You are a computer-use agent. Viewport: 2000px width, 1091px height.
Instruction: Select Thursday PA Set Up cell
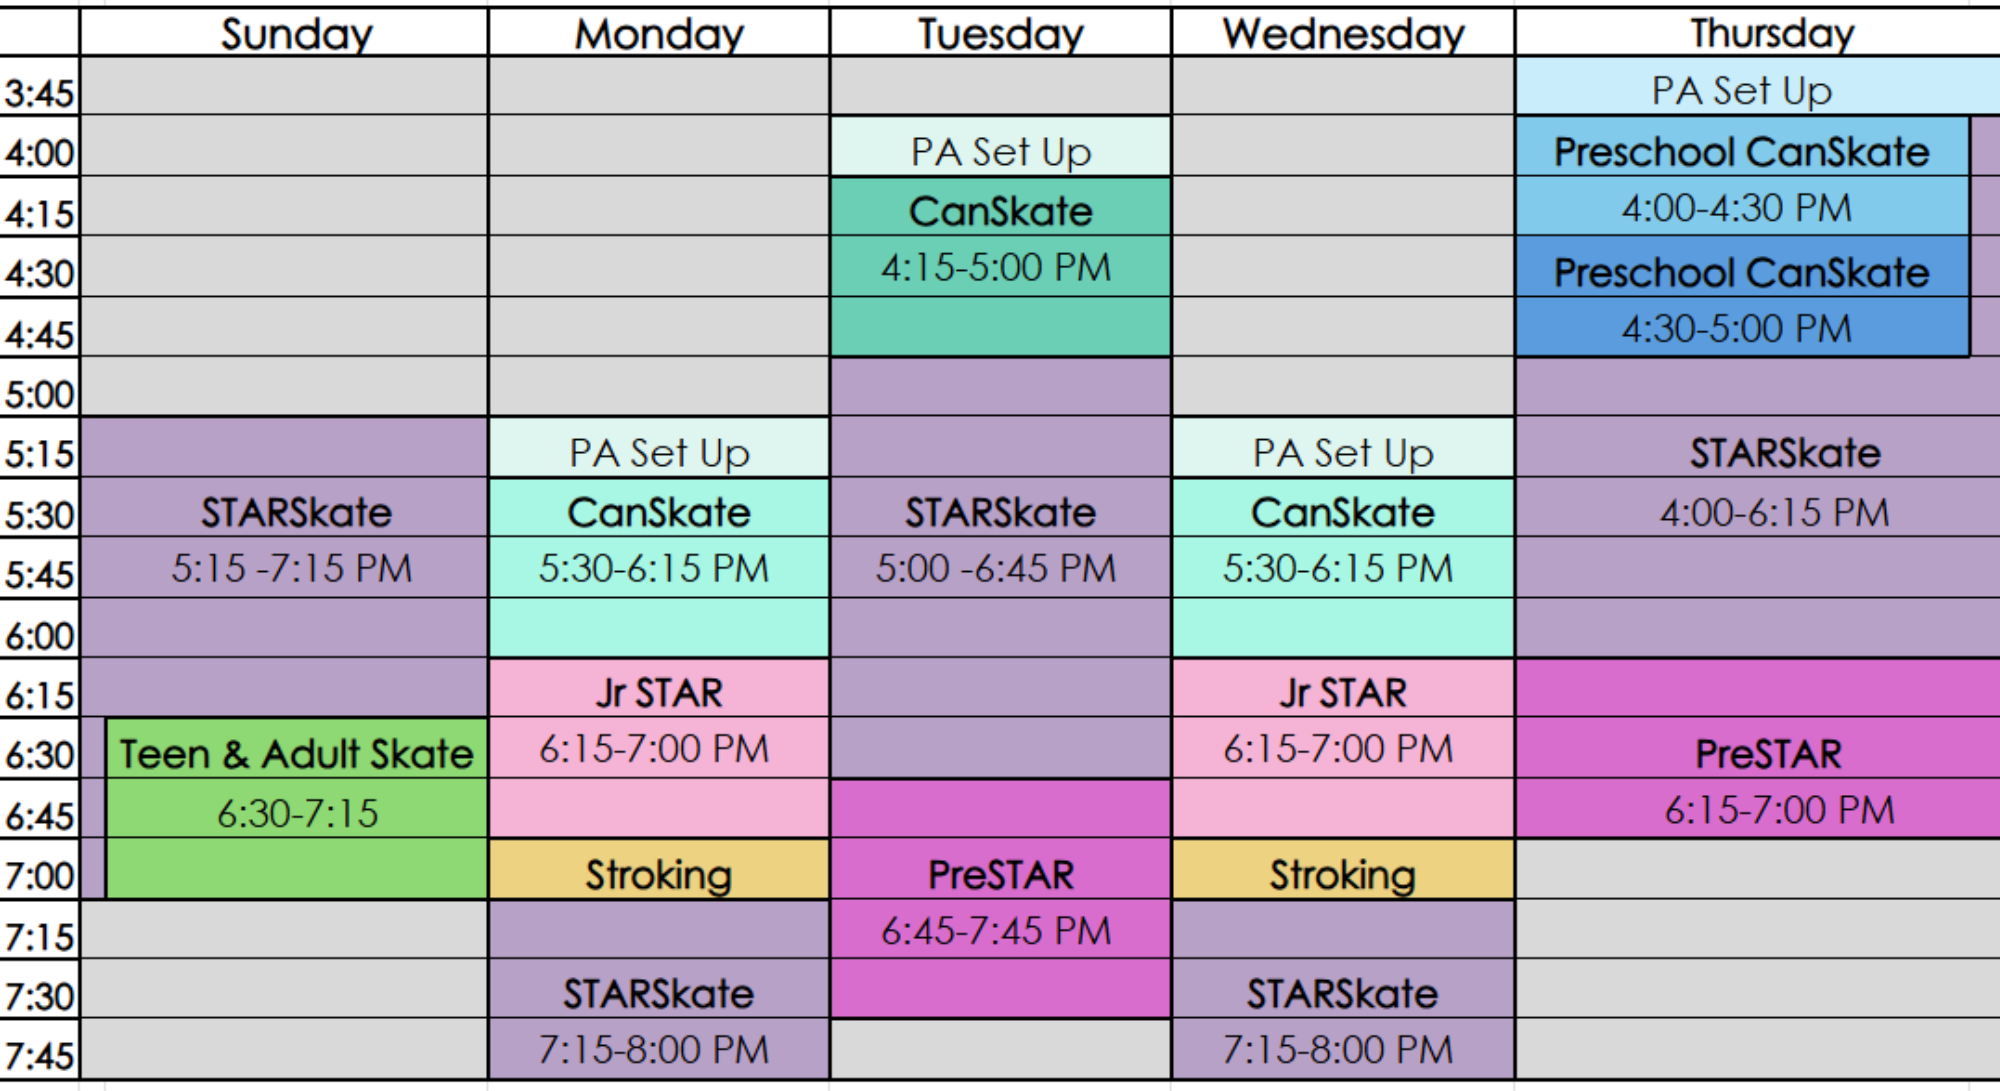click(1758, 87)
